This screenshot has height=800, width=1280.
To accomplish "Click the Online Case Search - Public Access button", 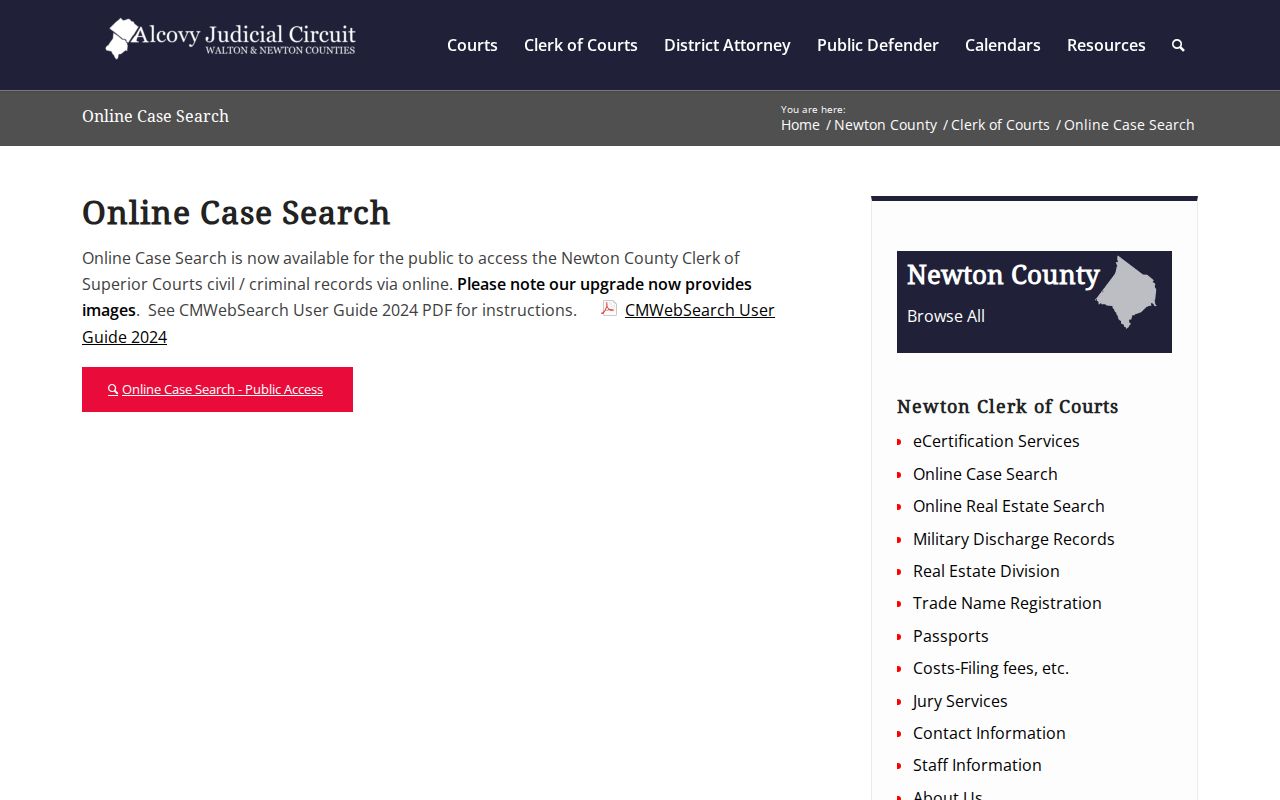I will (217, 389).
